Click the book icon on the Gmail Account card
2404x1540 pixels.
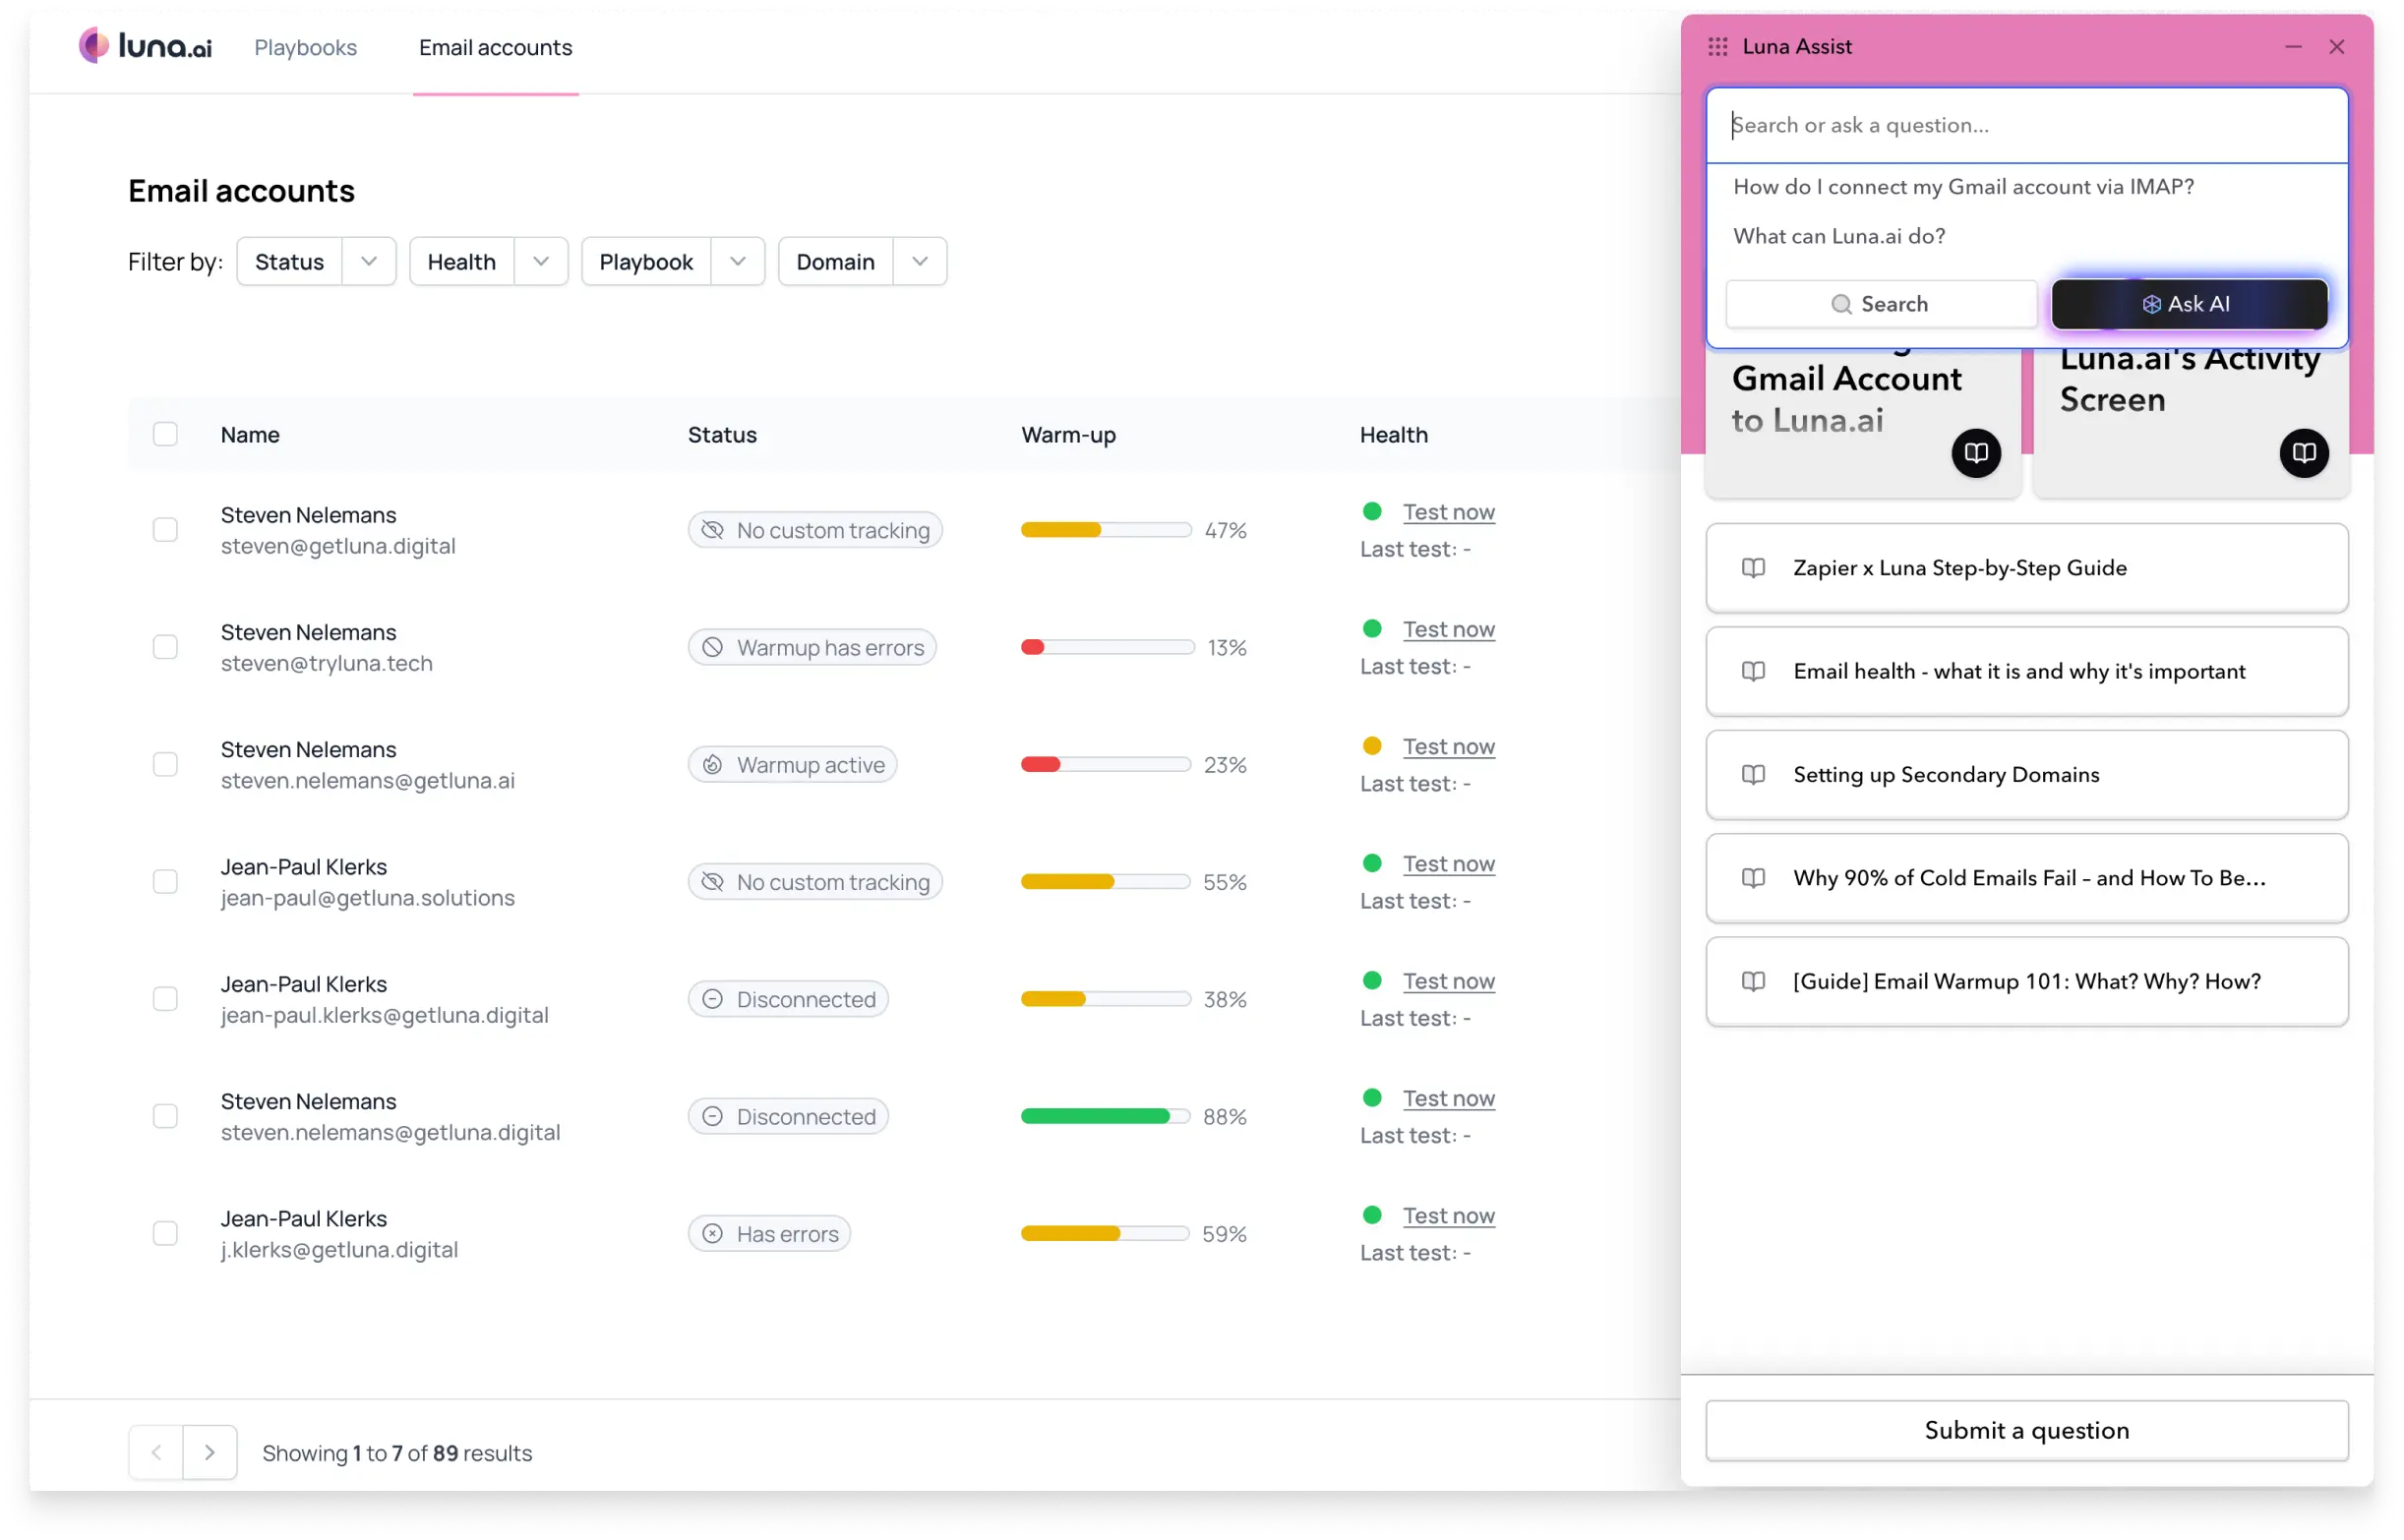[1975, 453]
